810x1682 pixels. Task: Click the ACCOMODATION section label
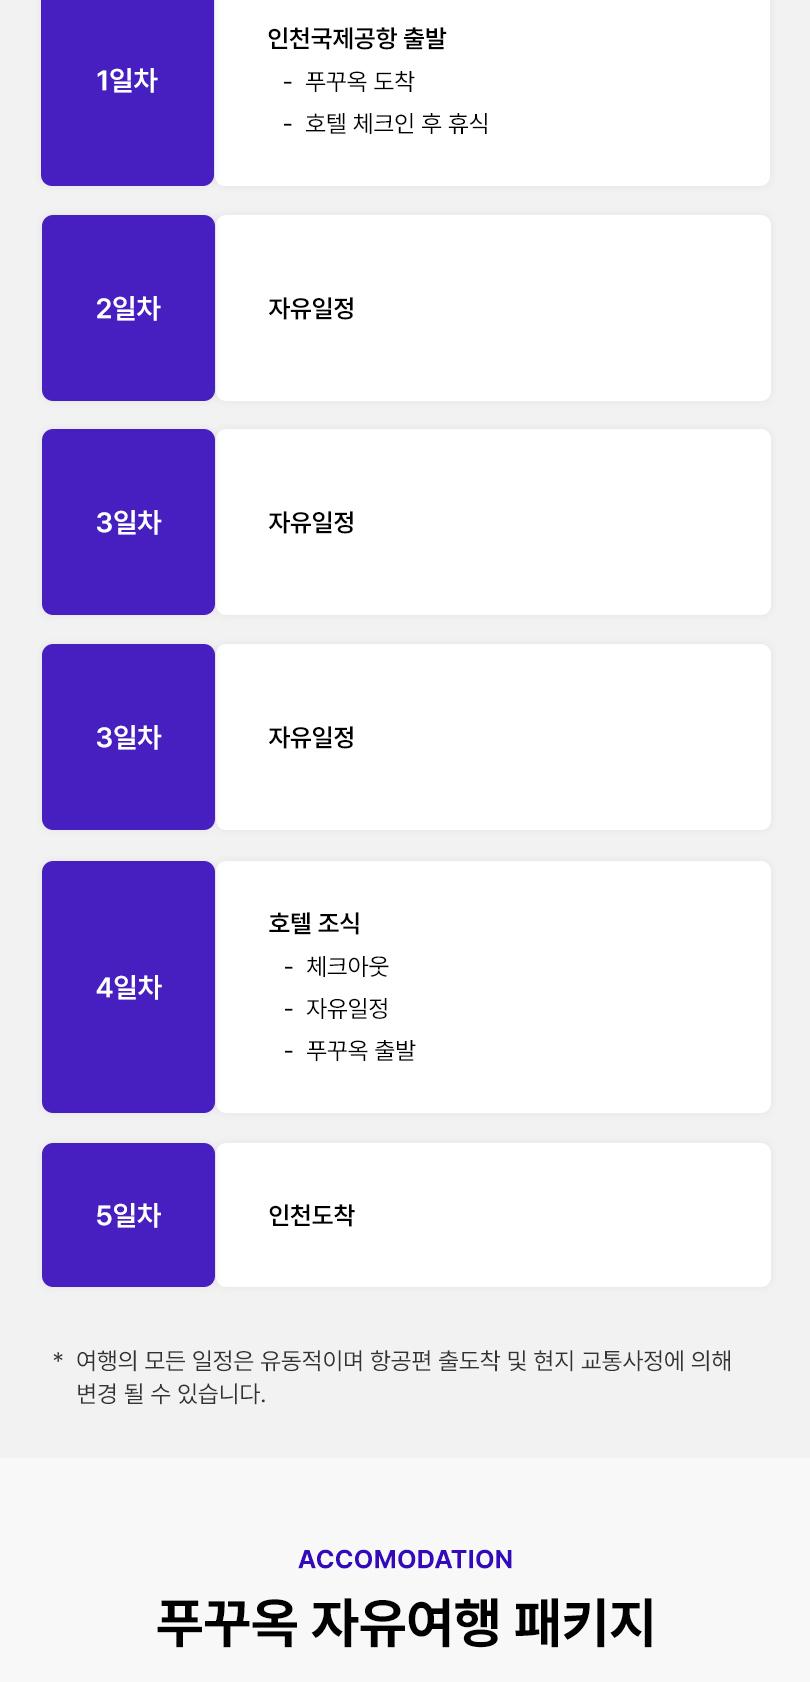(x=405, y=1559)
